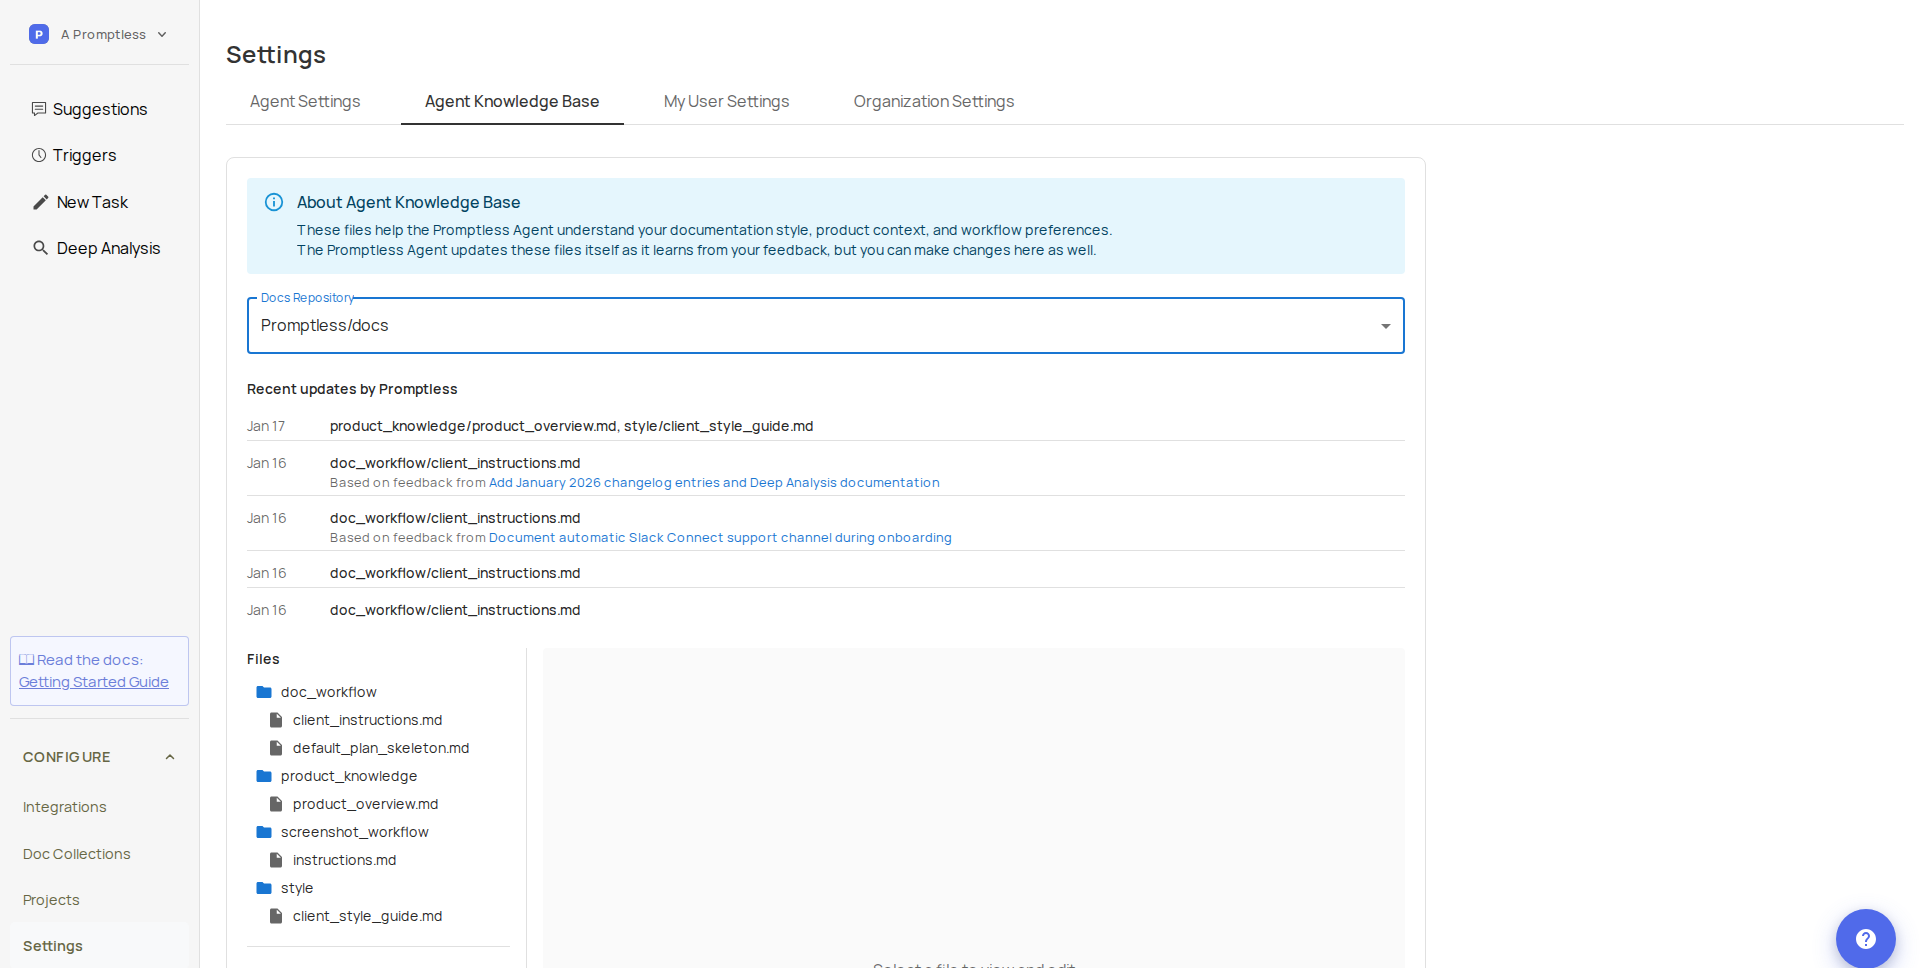This screenshot has width=1920, height=968.
Task: Open Deep Analysis via magnifier icon
Action: [x=40, y=247]
